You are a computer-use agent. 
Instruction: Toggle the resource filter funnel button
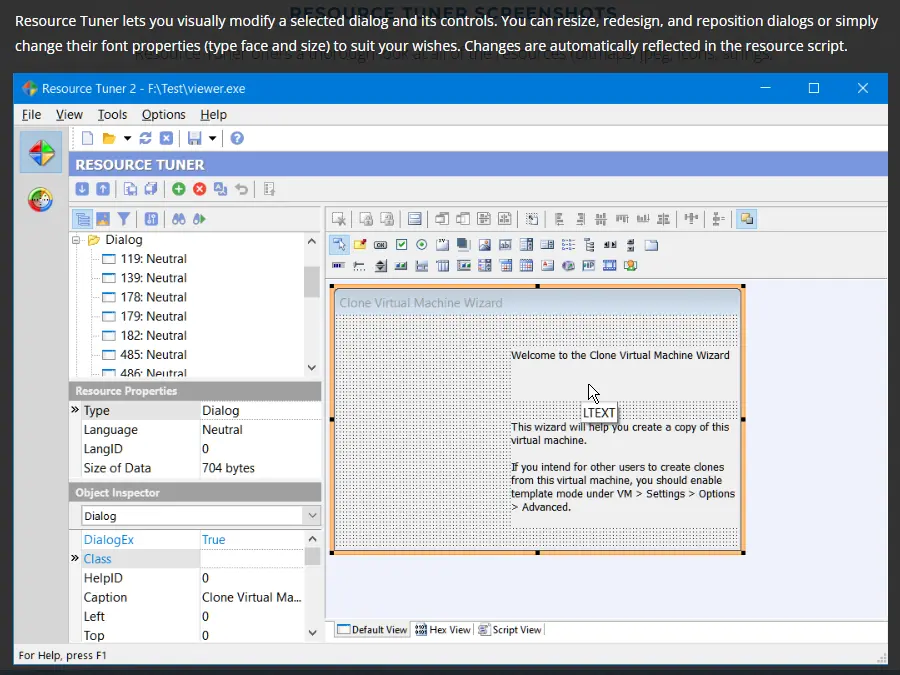pyautogui.click(x=123, y=219)
